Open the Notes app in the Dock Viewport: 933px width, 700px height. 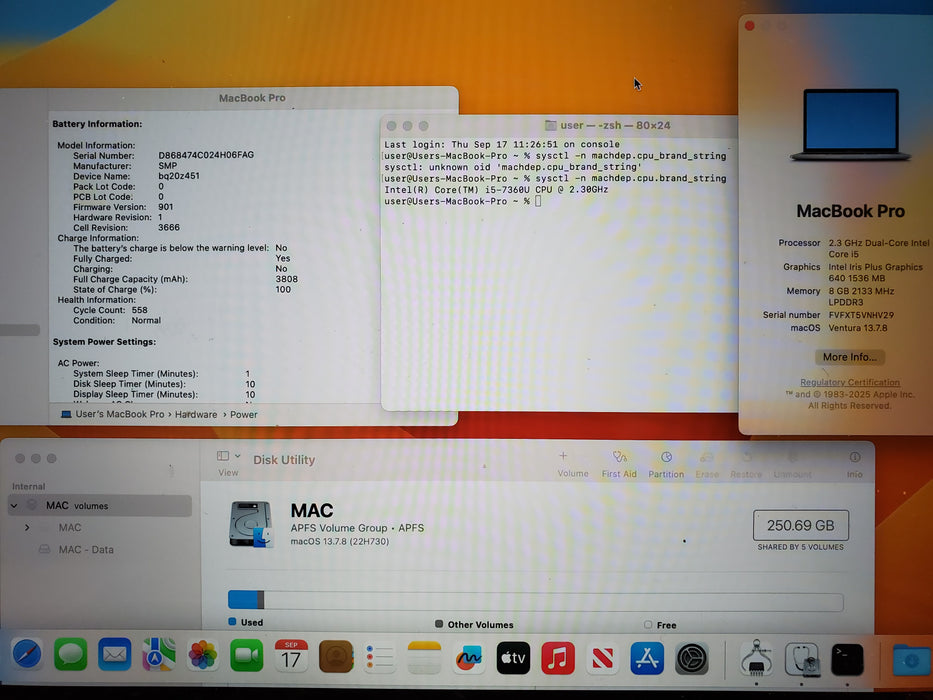point(424,658)
